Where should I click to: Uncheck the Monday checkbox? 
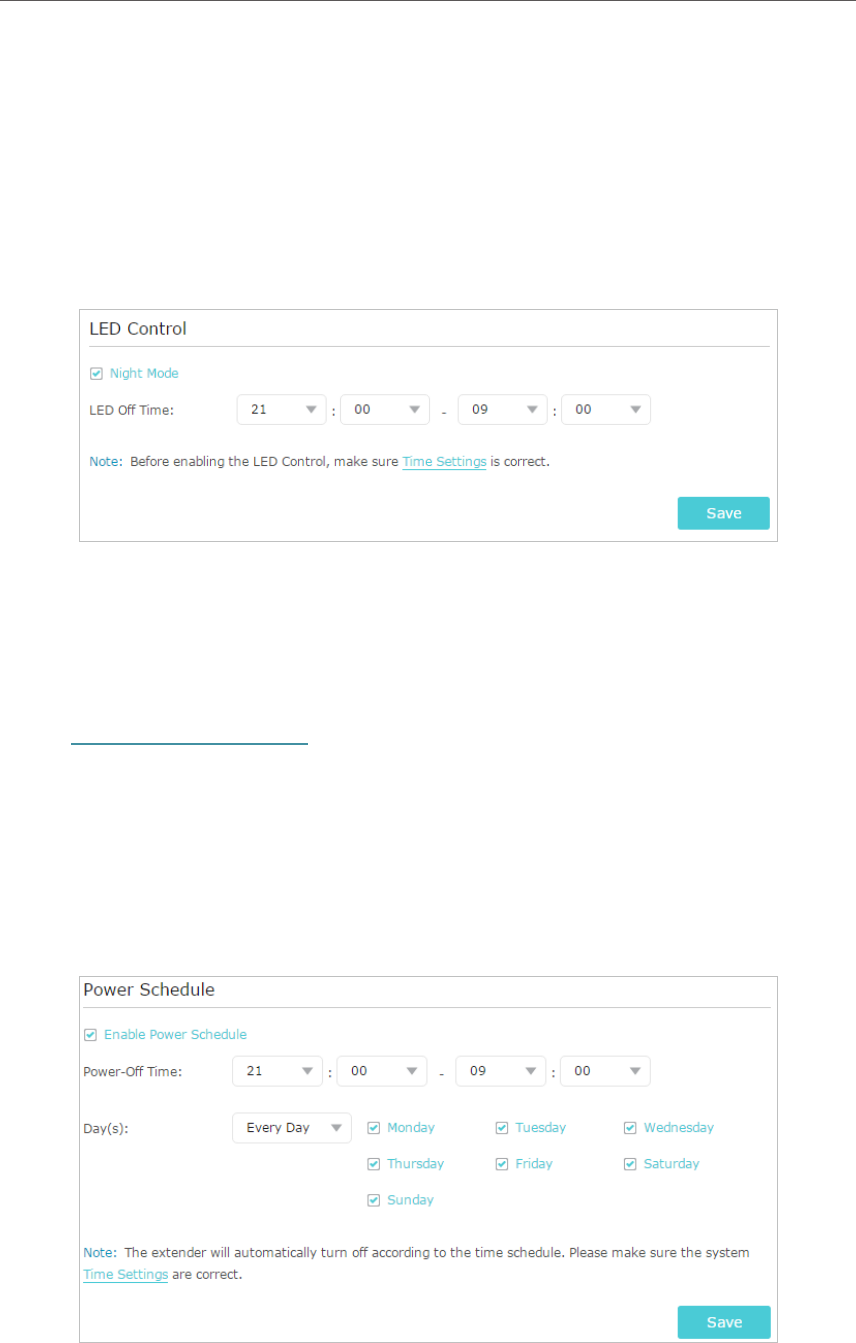coord(374,1127)
